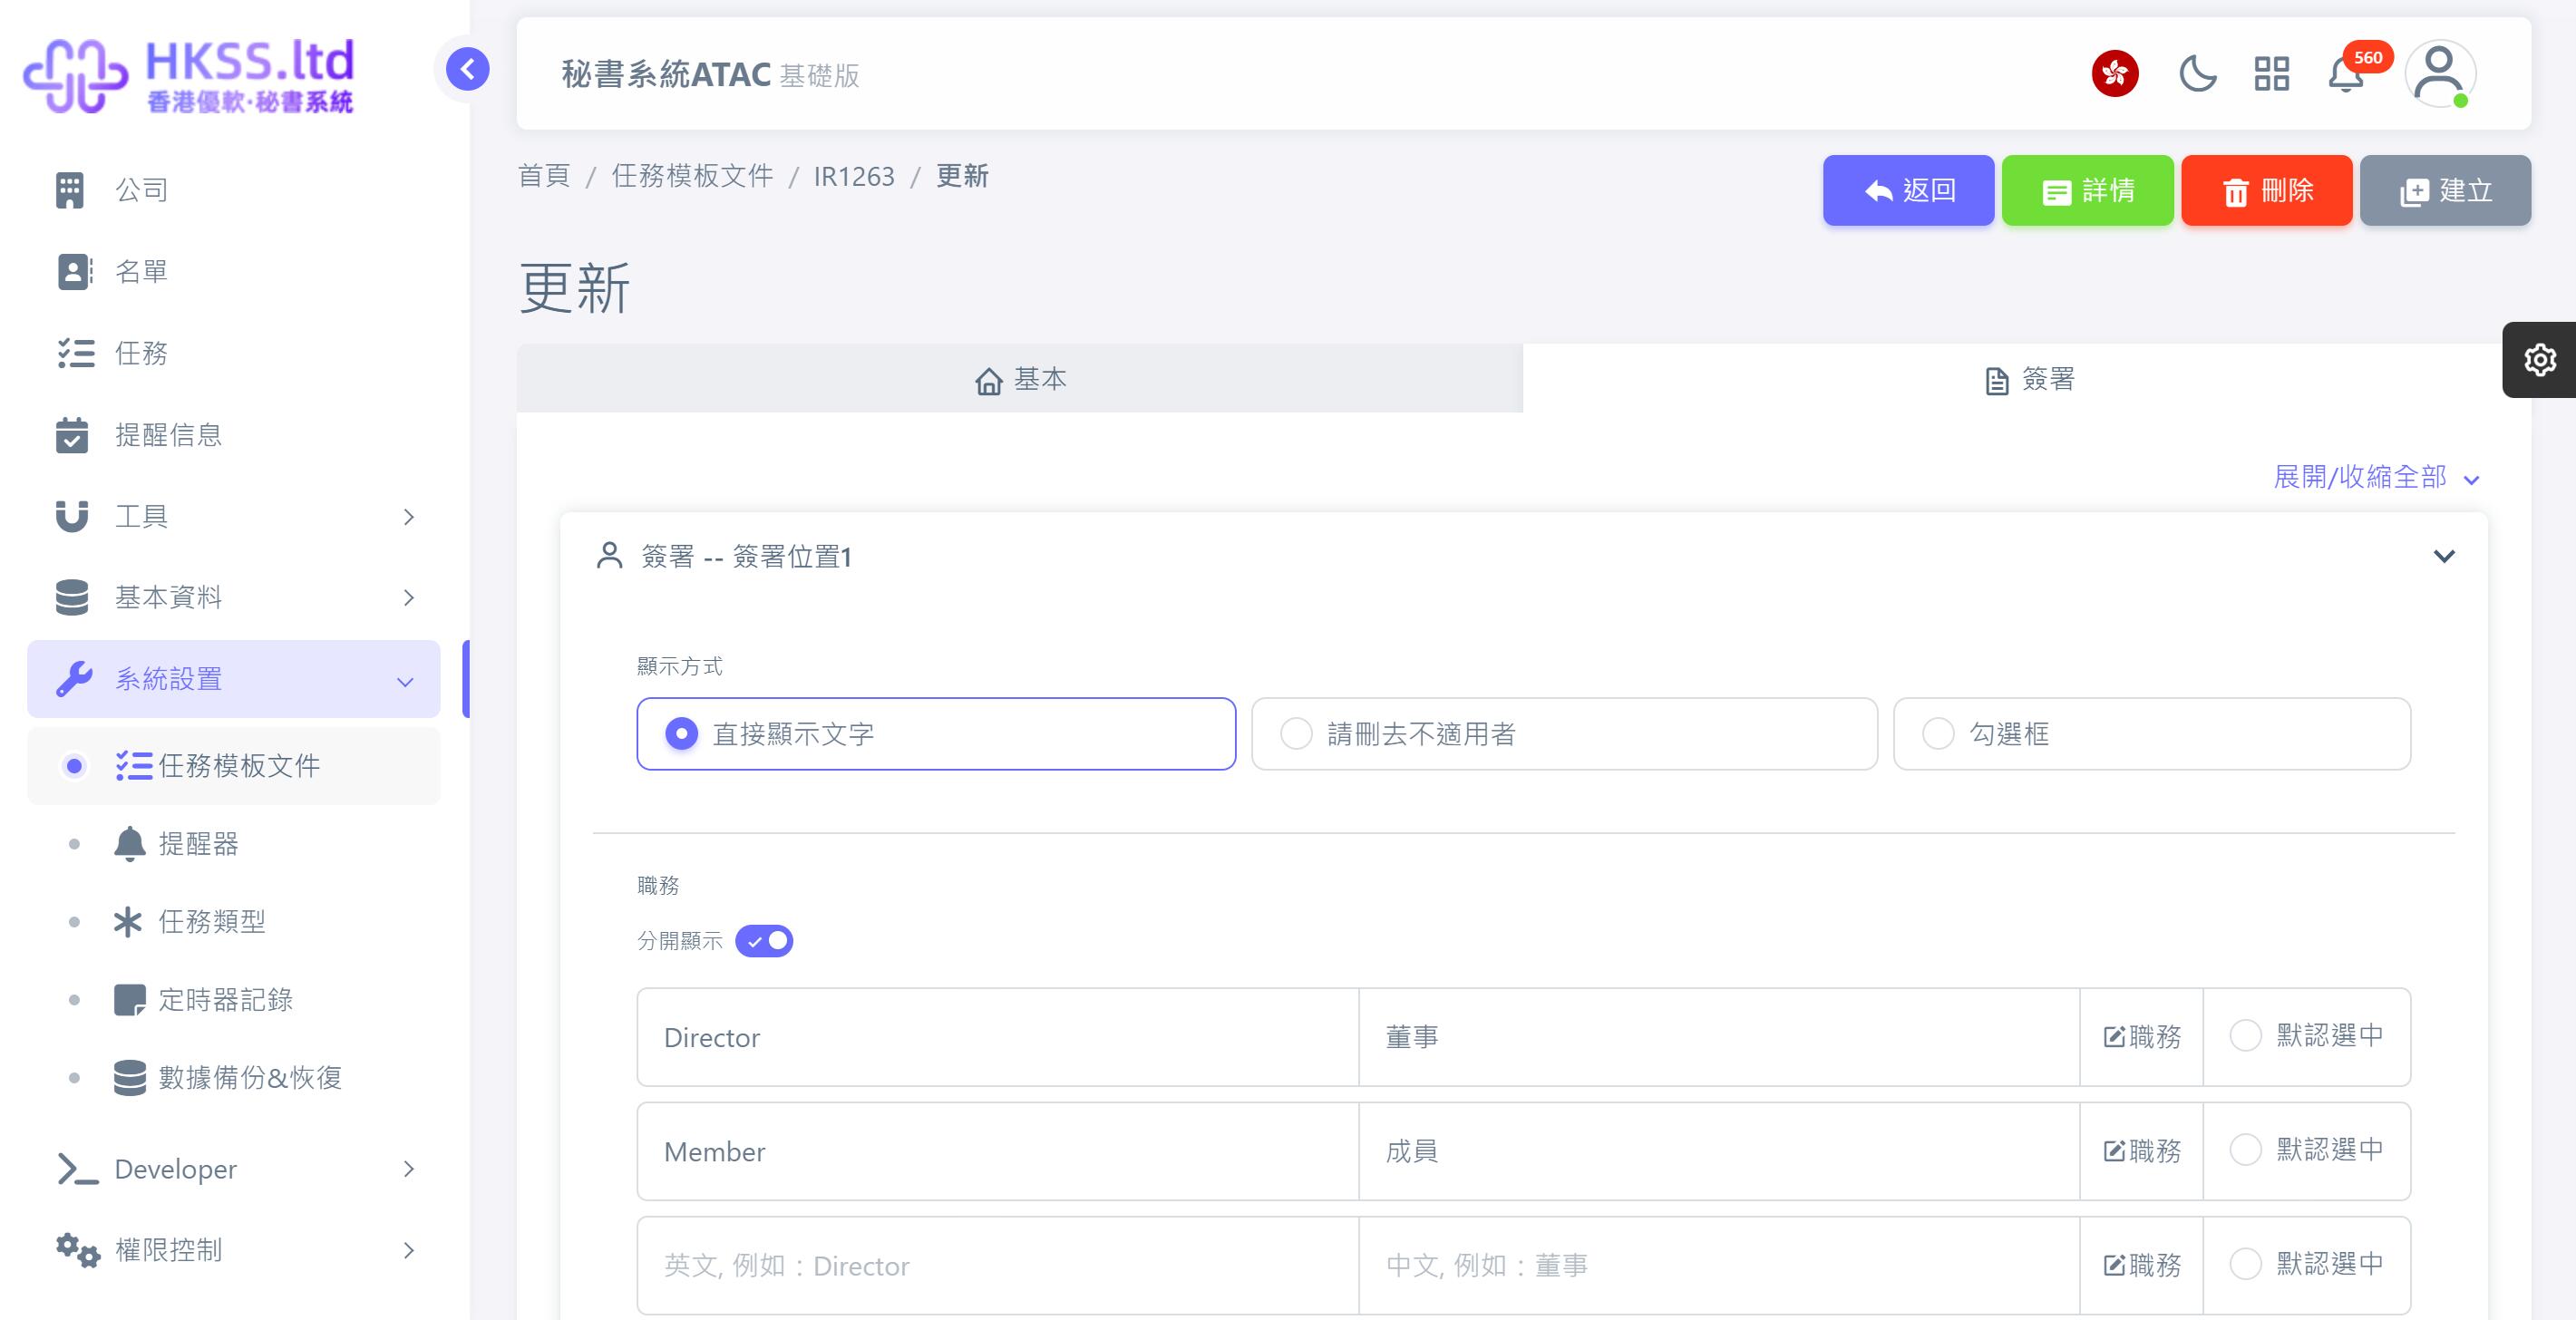Go to IR1263 breadcrumb link
This screenshot has width=2576, height=1320.
coord(854,176)
